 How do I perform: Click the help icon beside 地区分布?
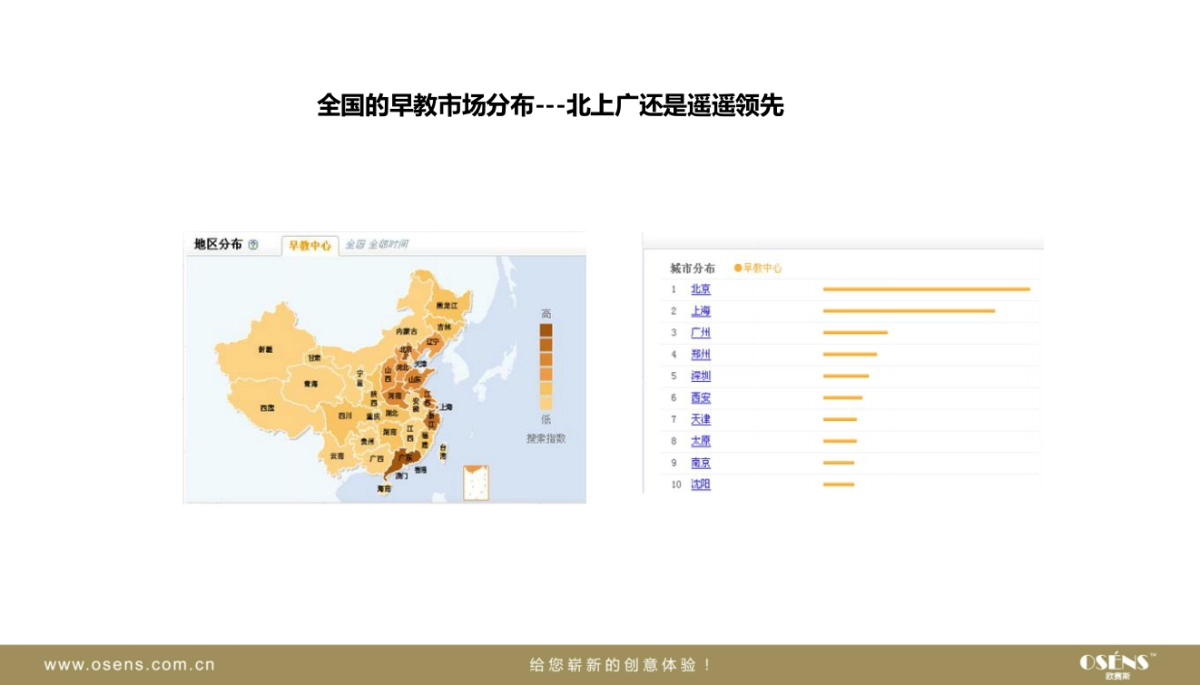pyautogui.click(x=255, y=244)
